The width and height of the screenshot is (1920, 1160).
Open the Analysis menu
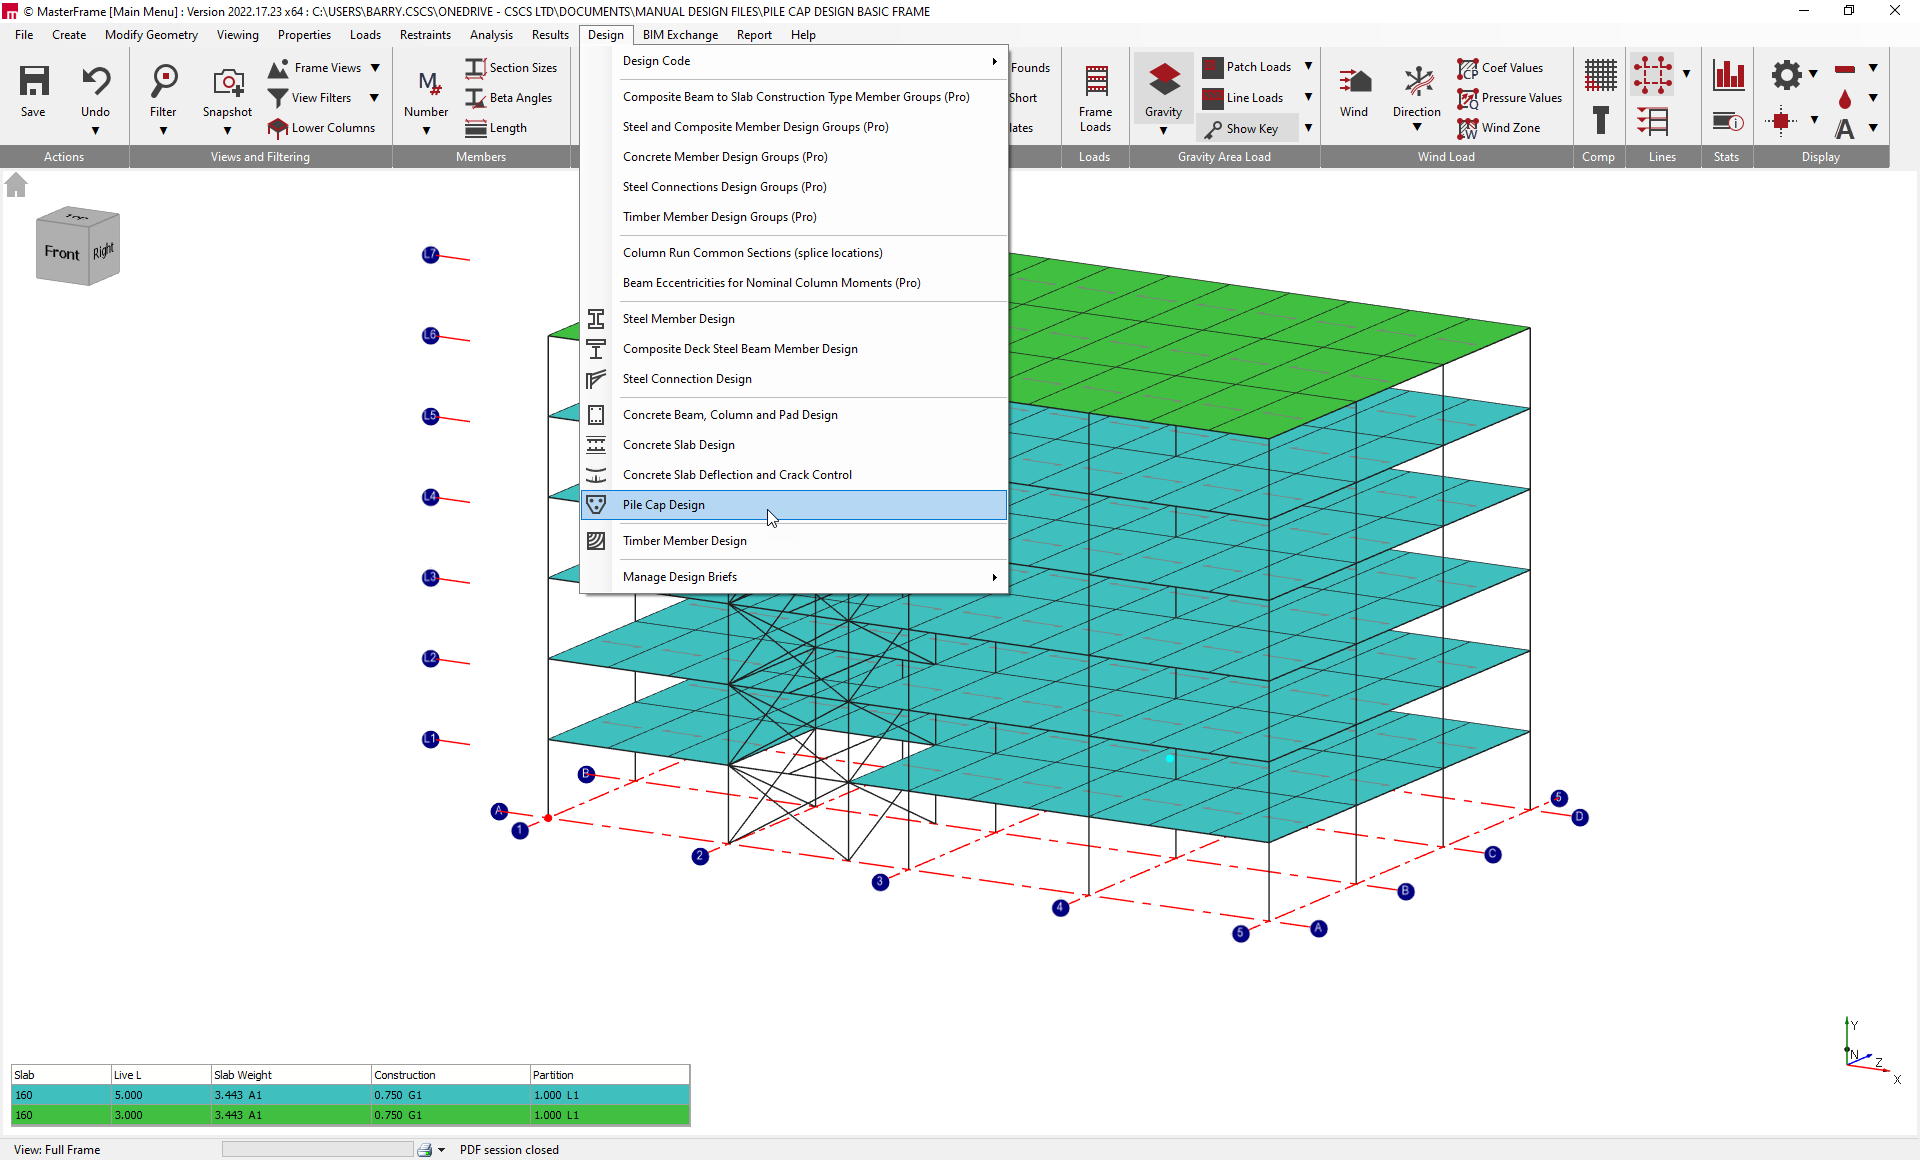click(491, 35)
